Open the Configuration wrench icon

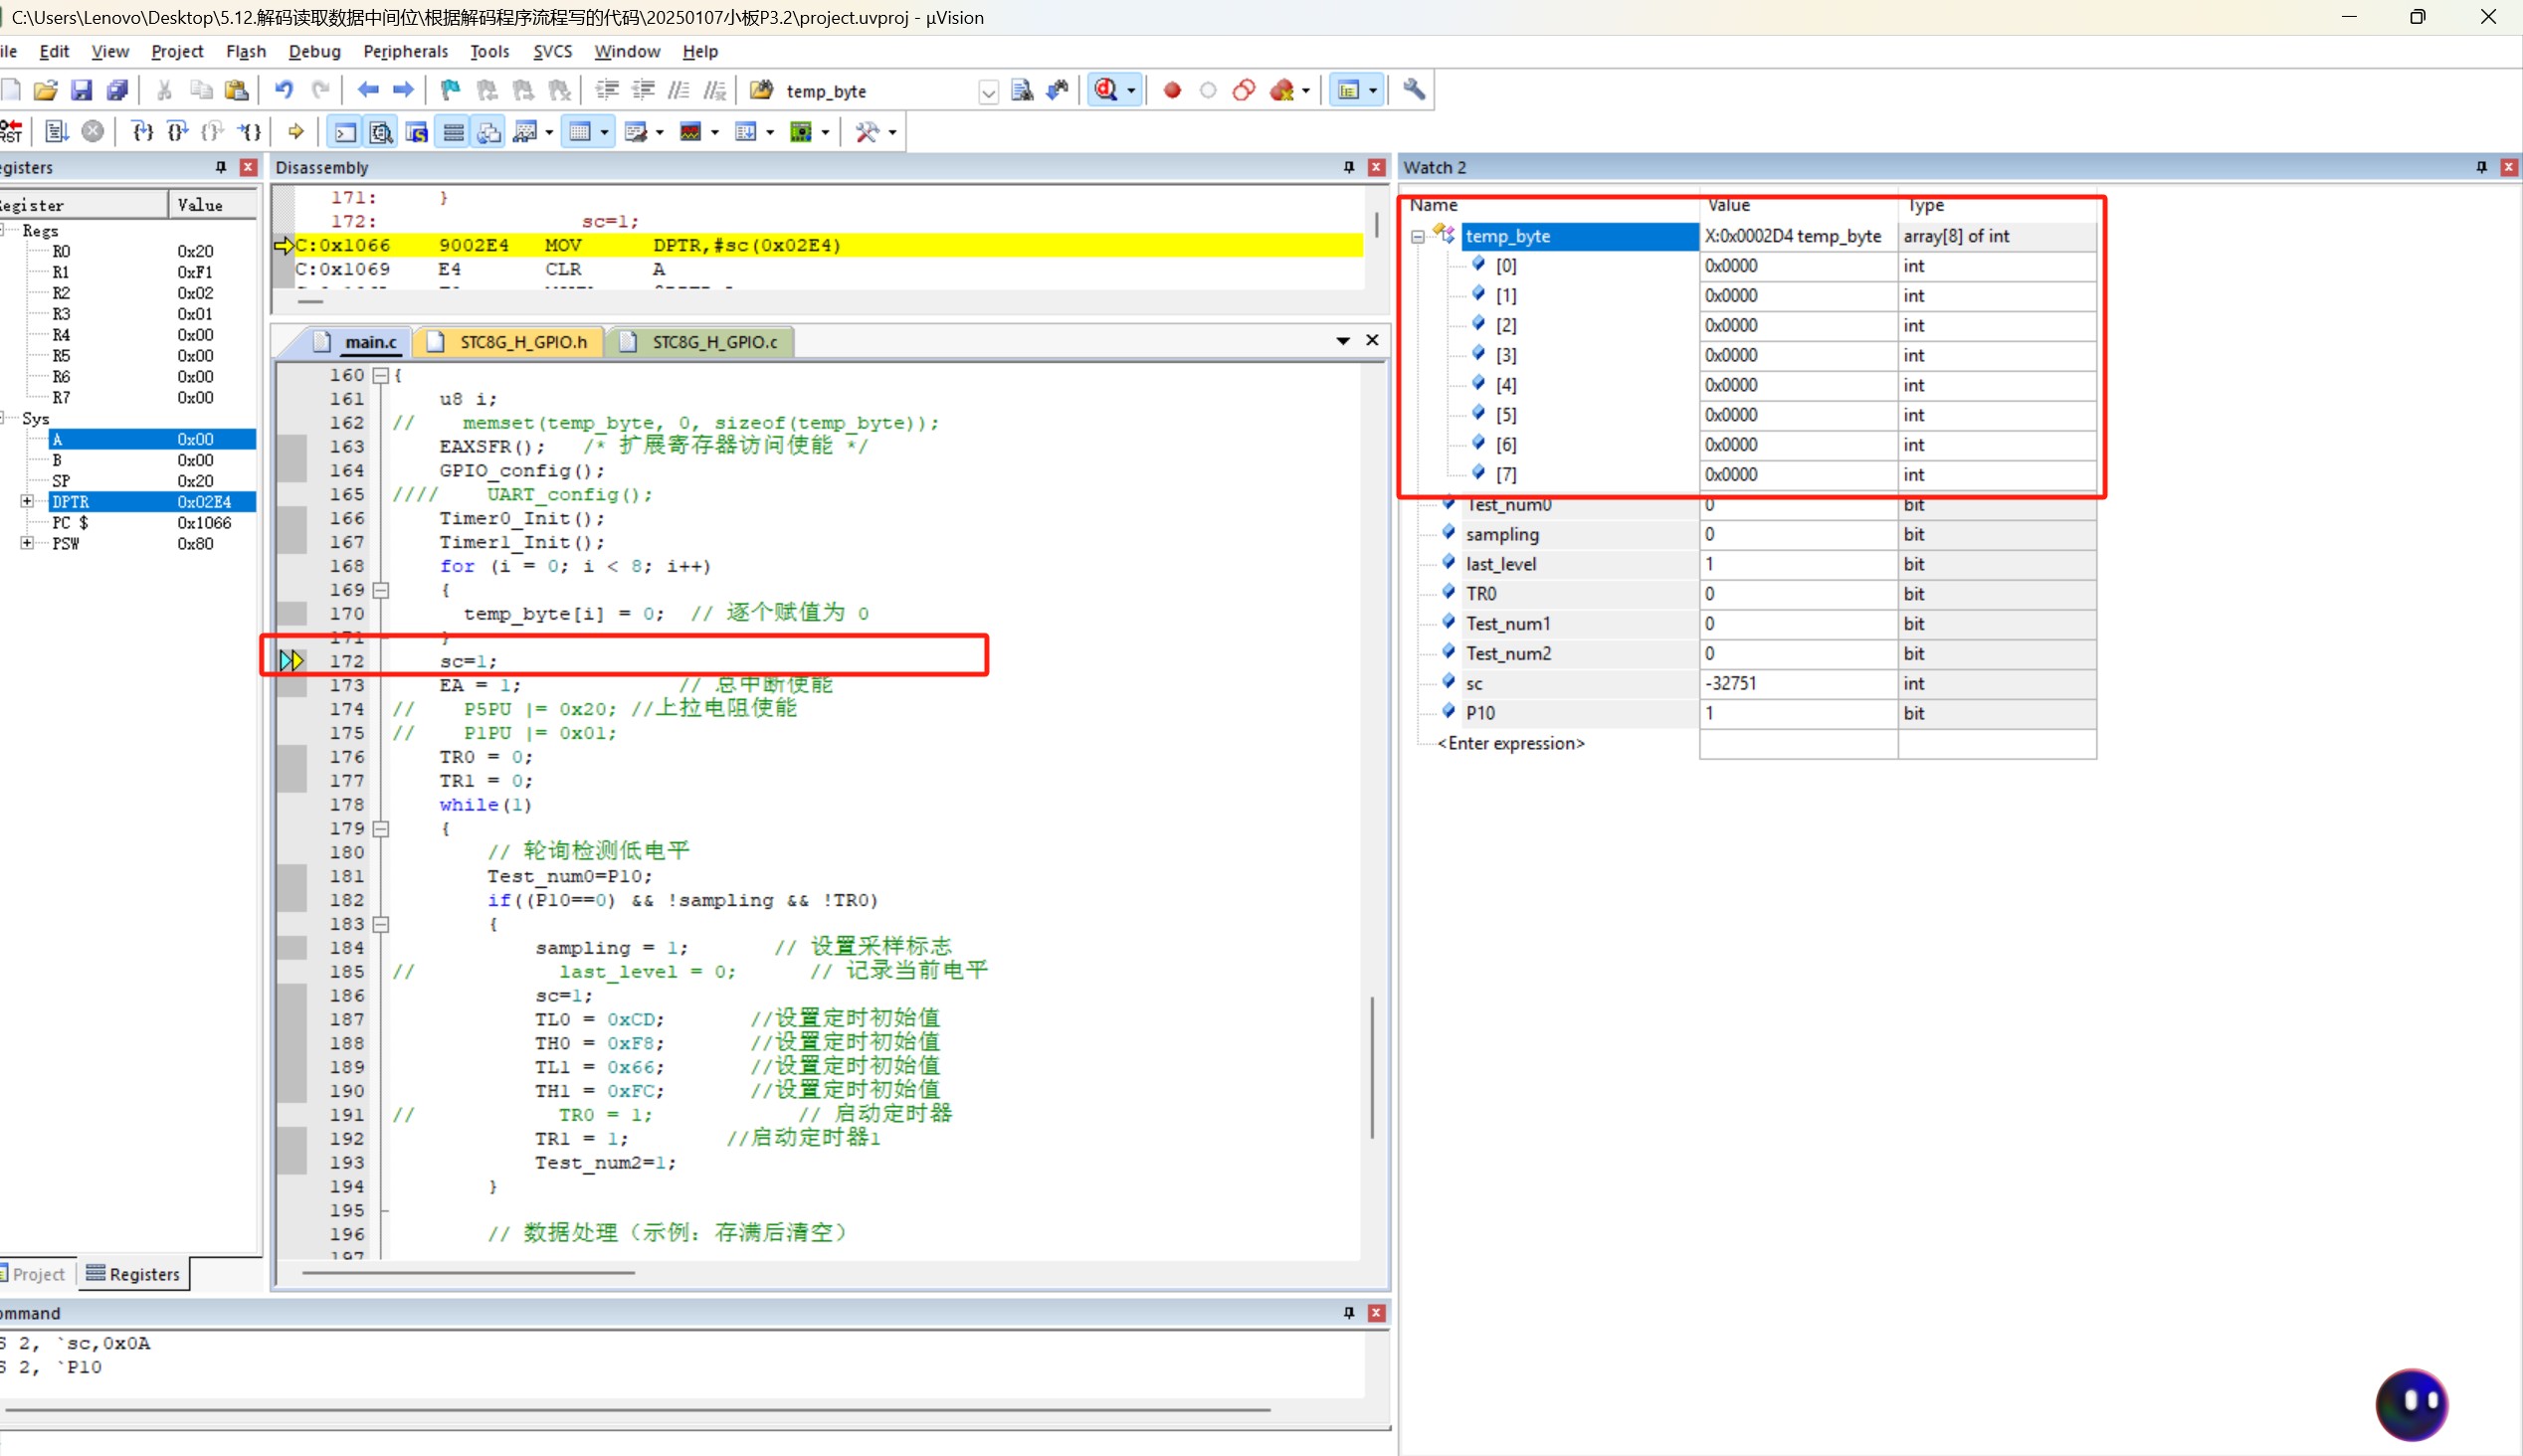coord(1414,91)
